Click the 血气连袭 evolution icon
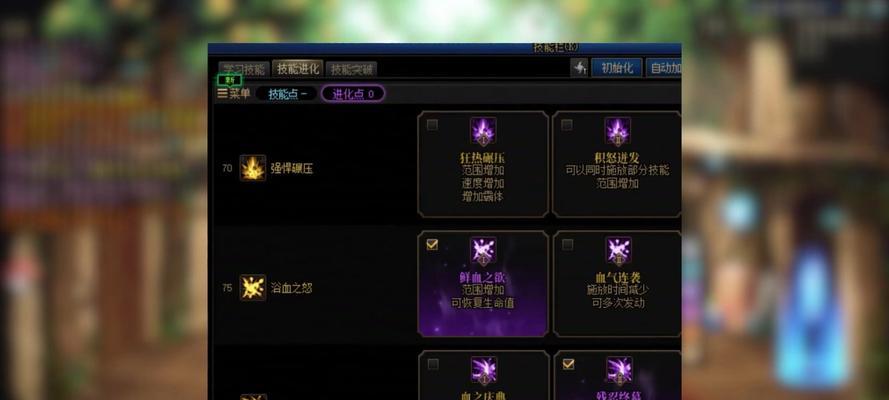 point(617,251)
